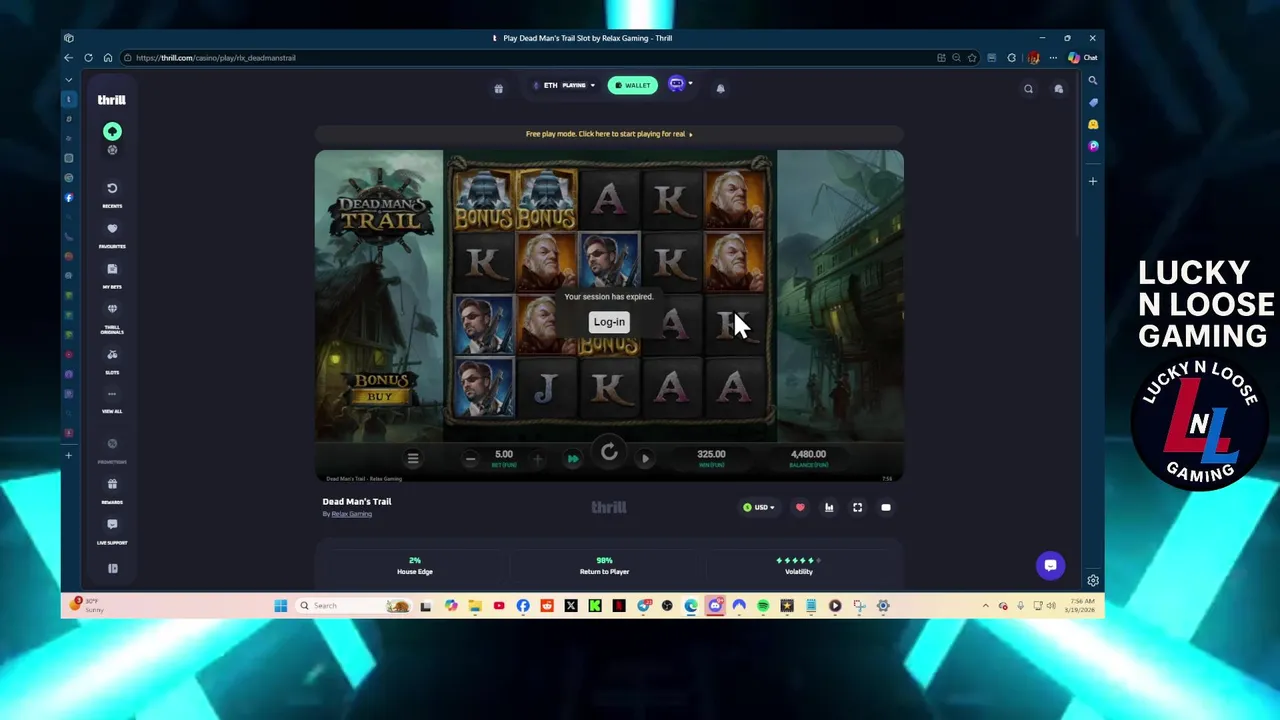Open the USD display currency dropdown

point(759,508)
